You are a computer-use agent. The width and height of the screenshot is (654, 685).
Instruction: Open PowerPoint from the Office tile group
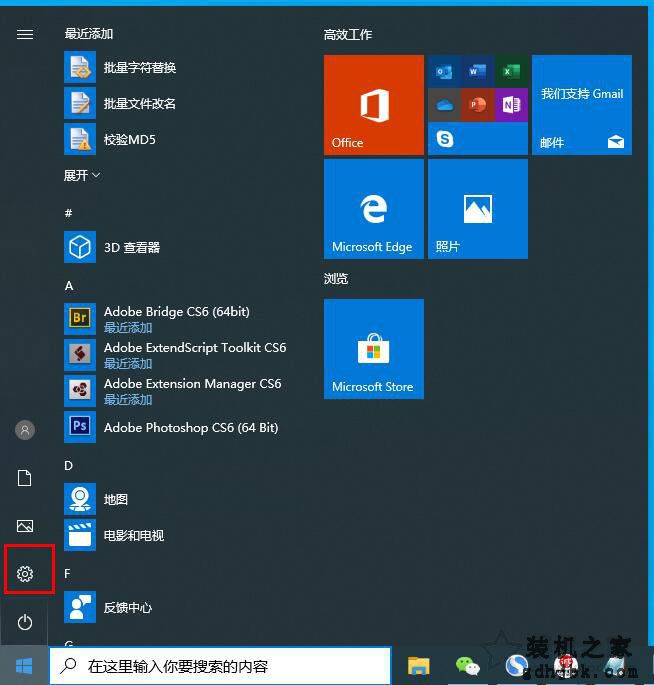click(477, 105)
